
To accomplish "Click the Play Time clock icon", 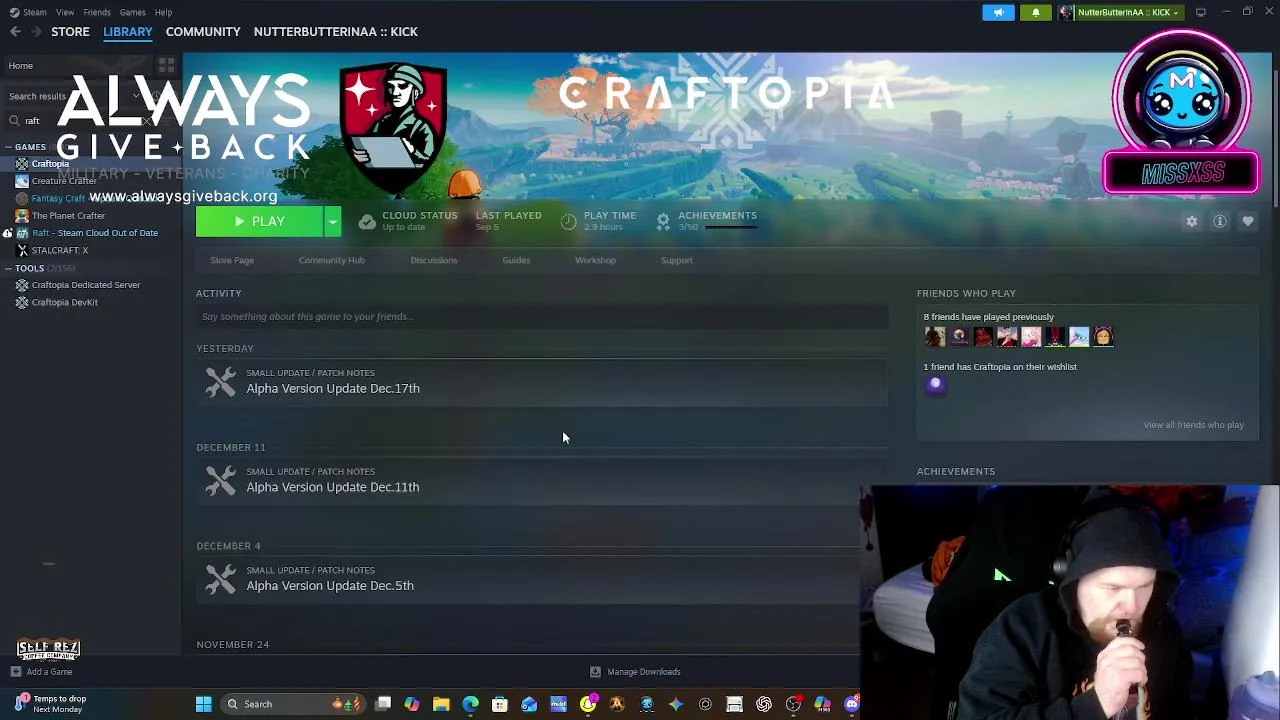I will tap(568, 221).
